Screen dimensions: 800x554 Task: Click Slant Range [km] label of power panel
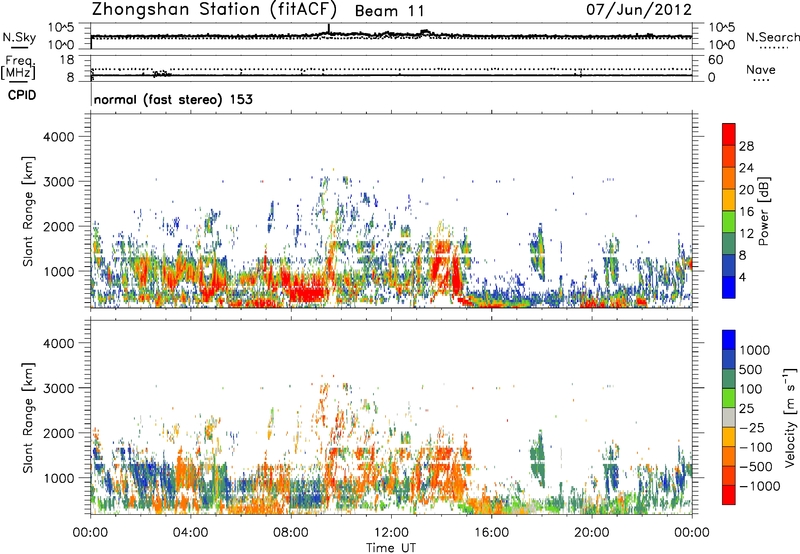[x=28, y=211]
